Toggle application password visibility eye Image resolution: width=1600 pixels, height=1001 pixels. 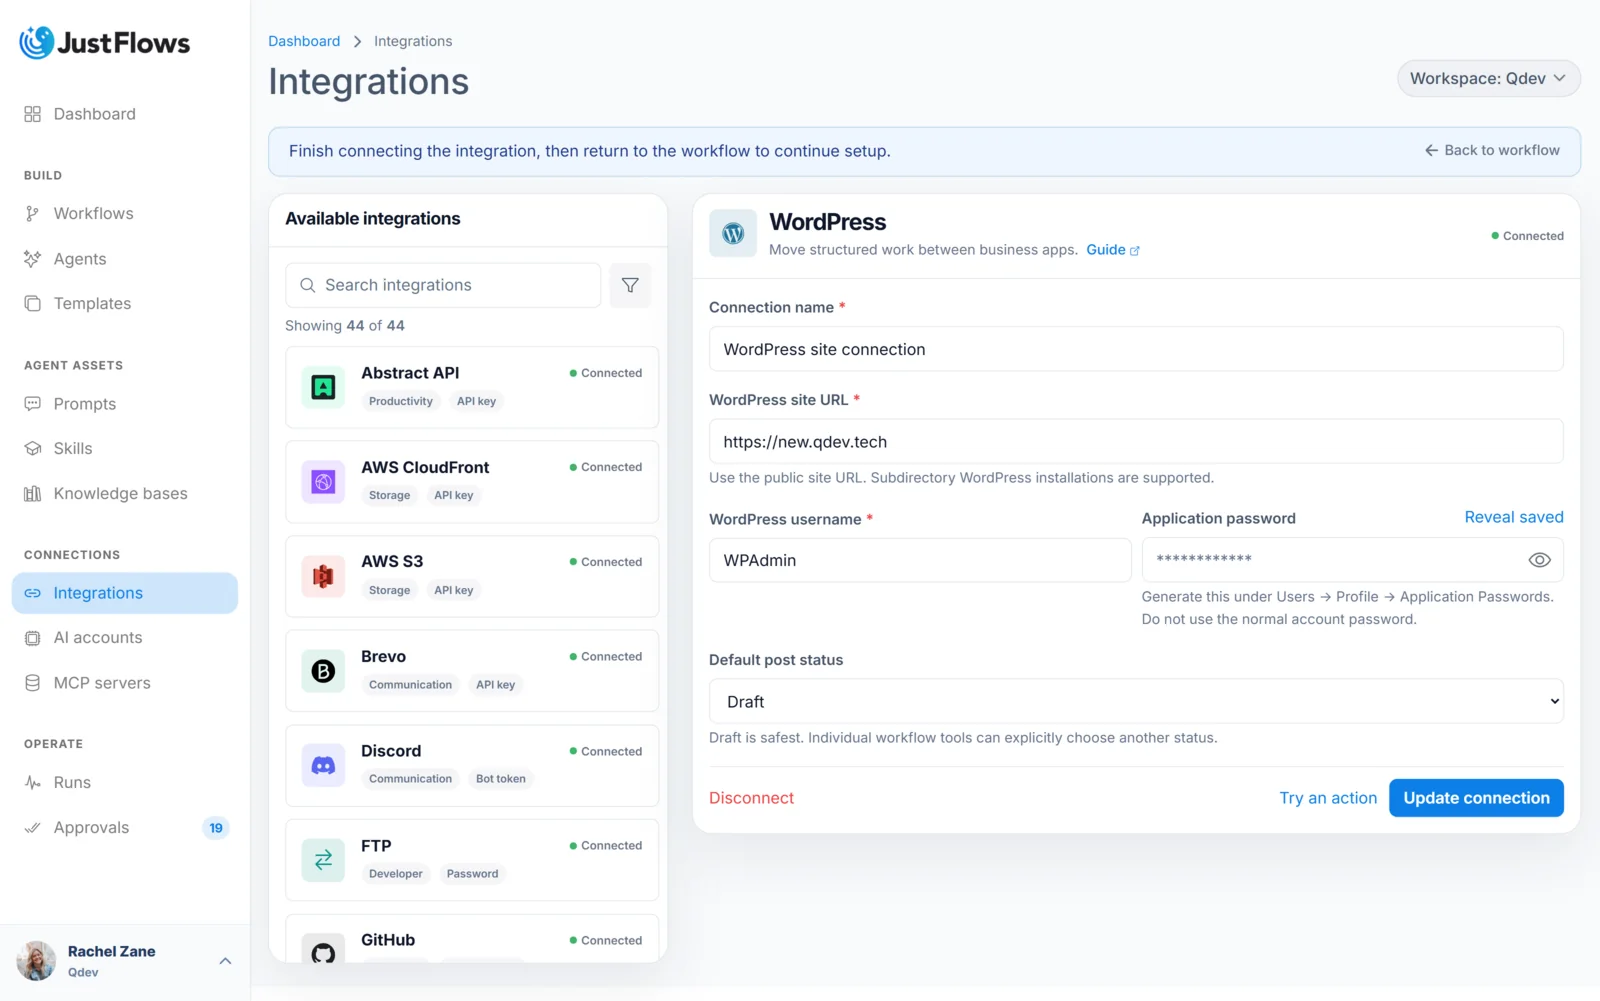[1539, 560]
